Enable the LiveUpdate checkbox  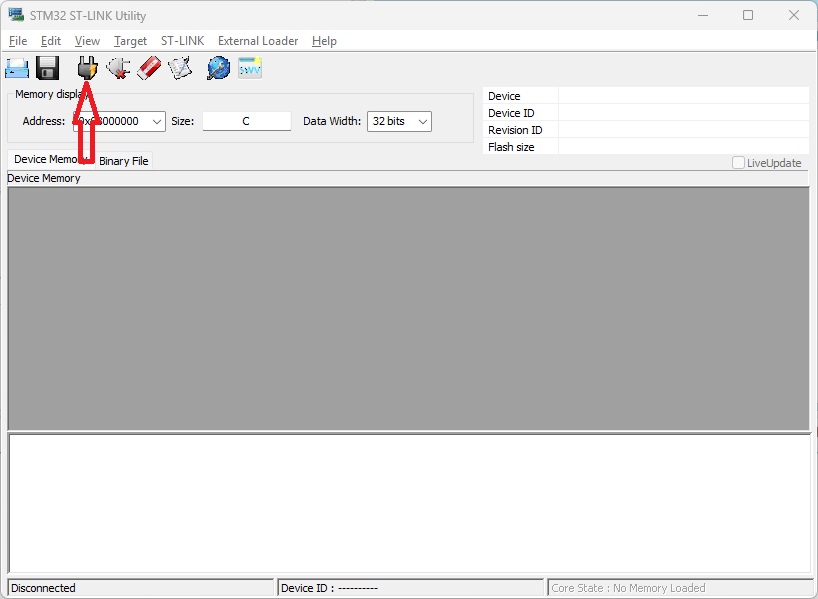[x=738, y=163]
